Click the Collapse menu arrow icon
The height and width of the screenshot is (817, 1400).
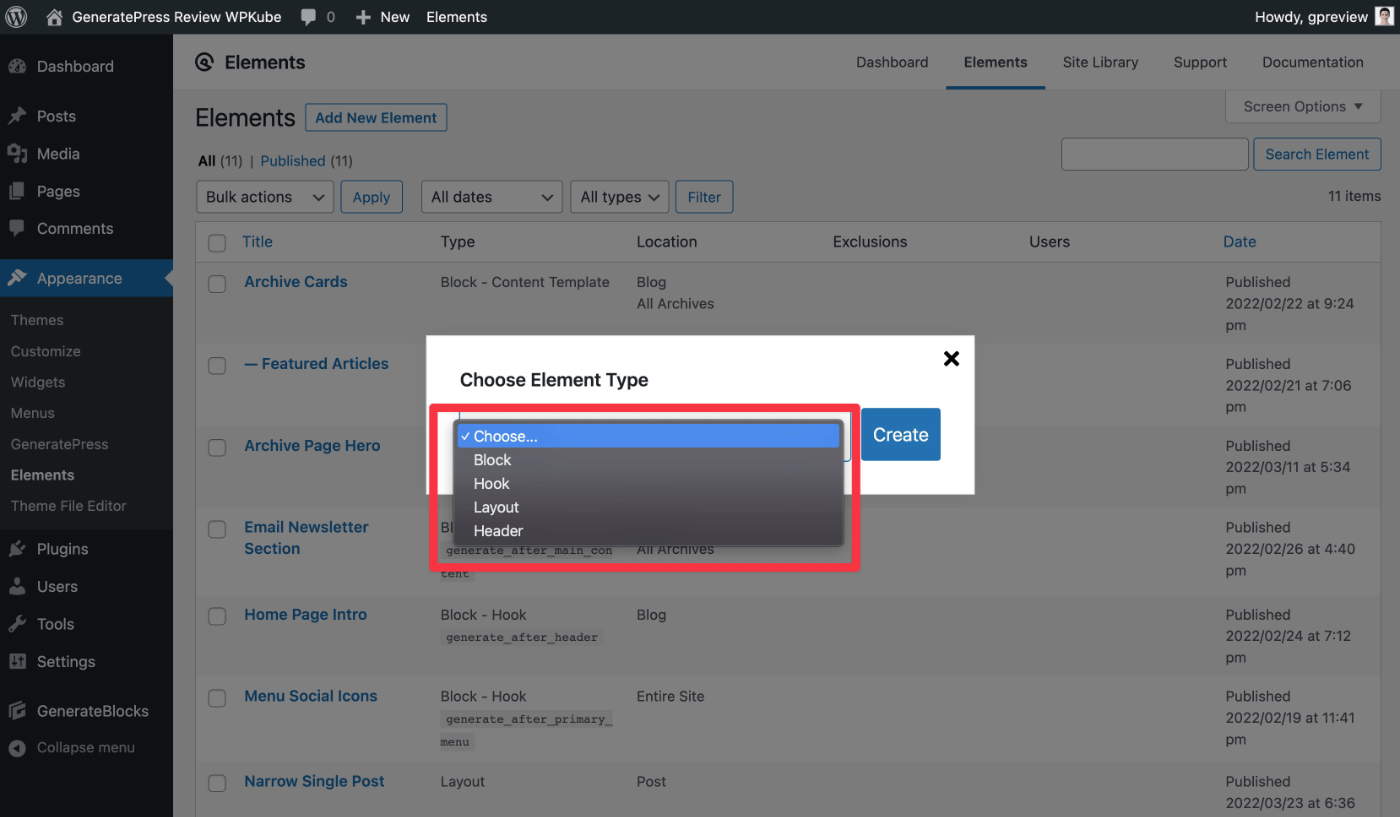click(x=17, y=747)
